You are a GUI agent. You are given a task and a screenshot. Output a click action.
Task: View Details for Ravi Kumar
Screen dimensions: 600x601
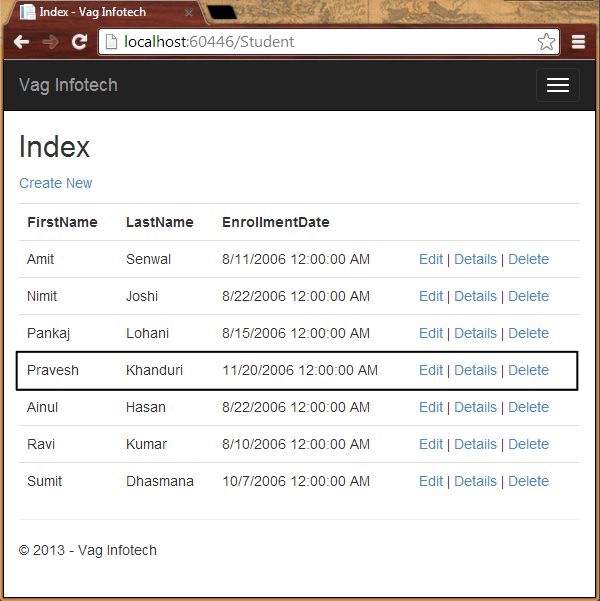tap(475, 444)
